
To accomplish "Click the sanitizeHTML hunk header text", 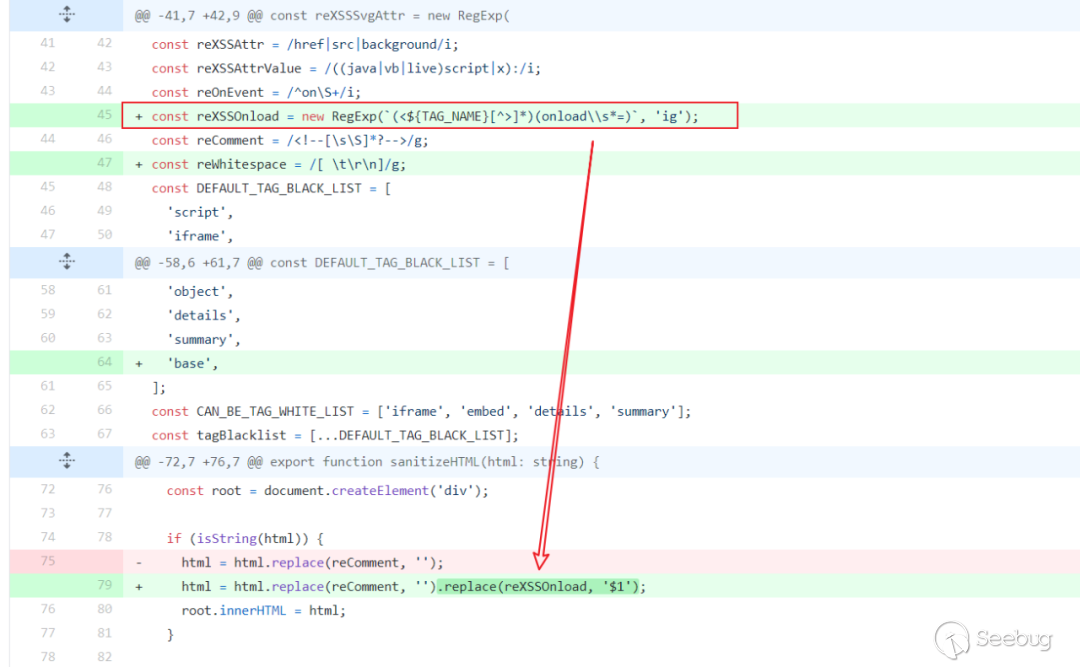I will coord(367,461).
